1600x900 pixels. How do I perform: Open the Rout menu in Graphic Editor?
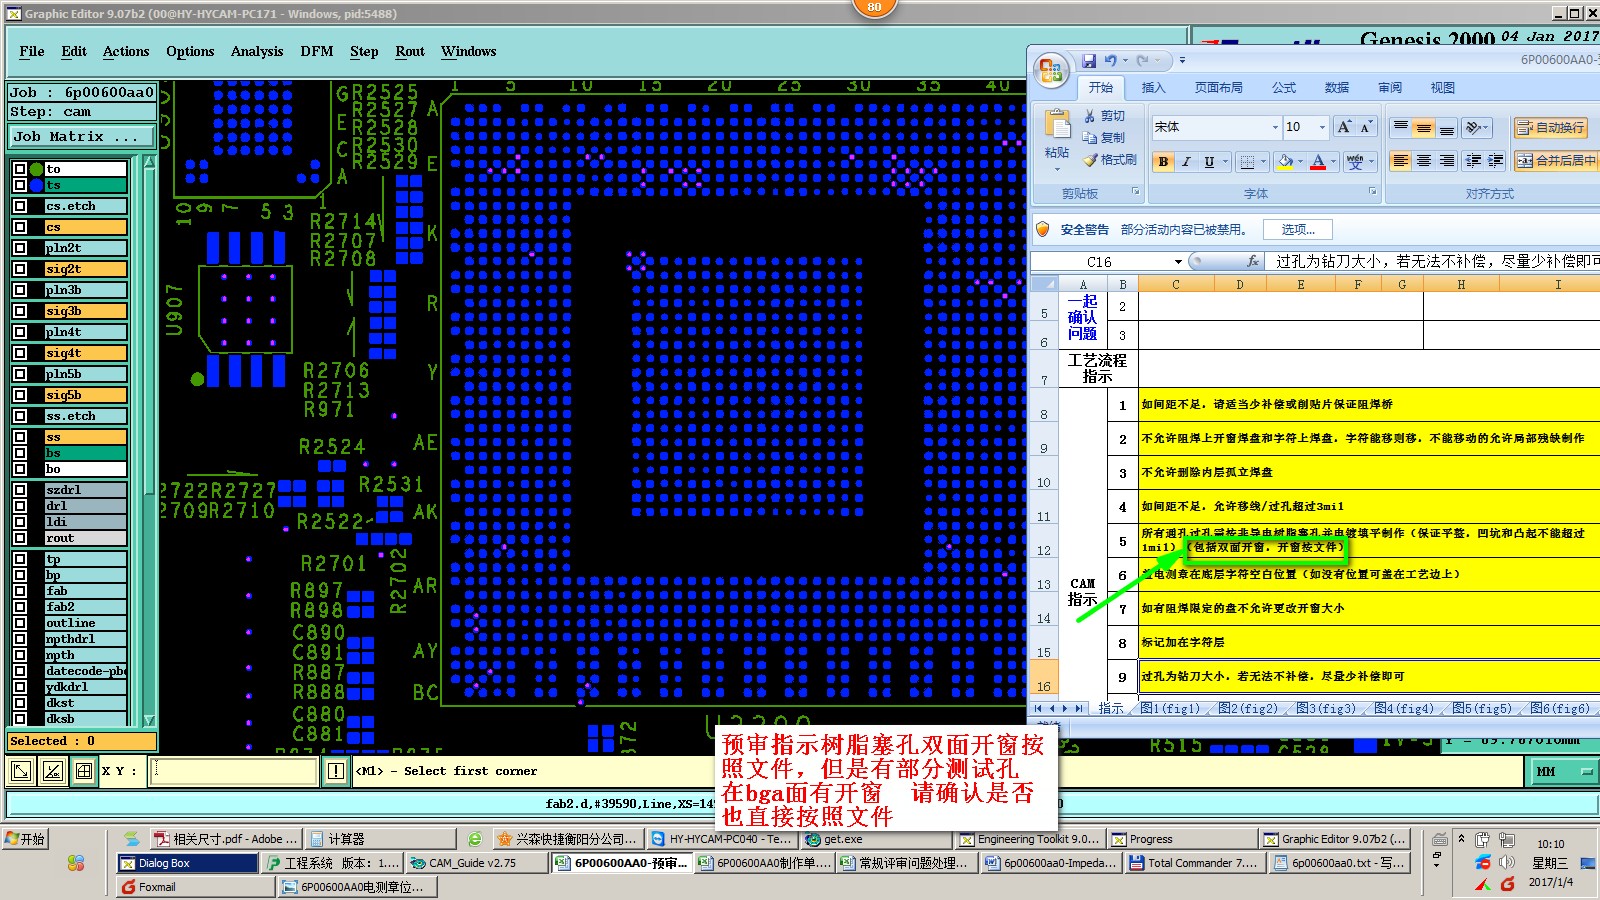coord(410,51)
